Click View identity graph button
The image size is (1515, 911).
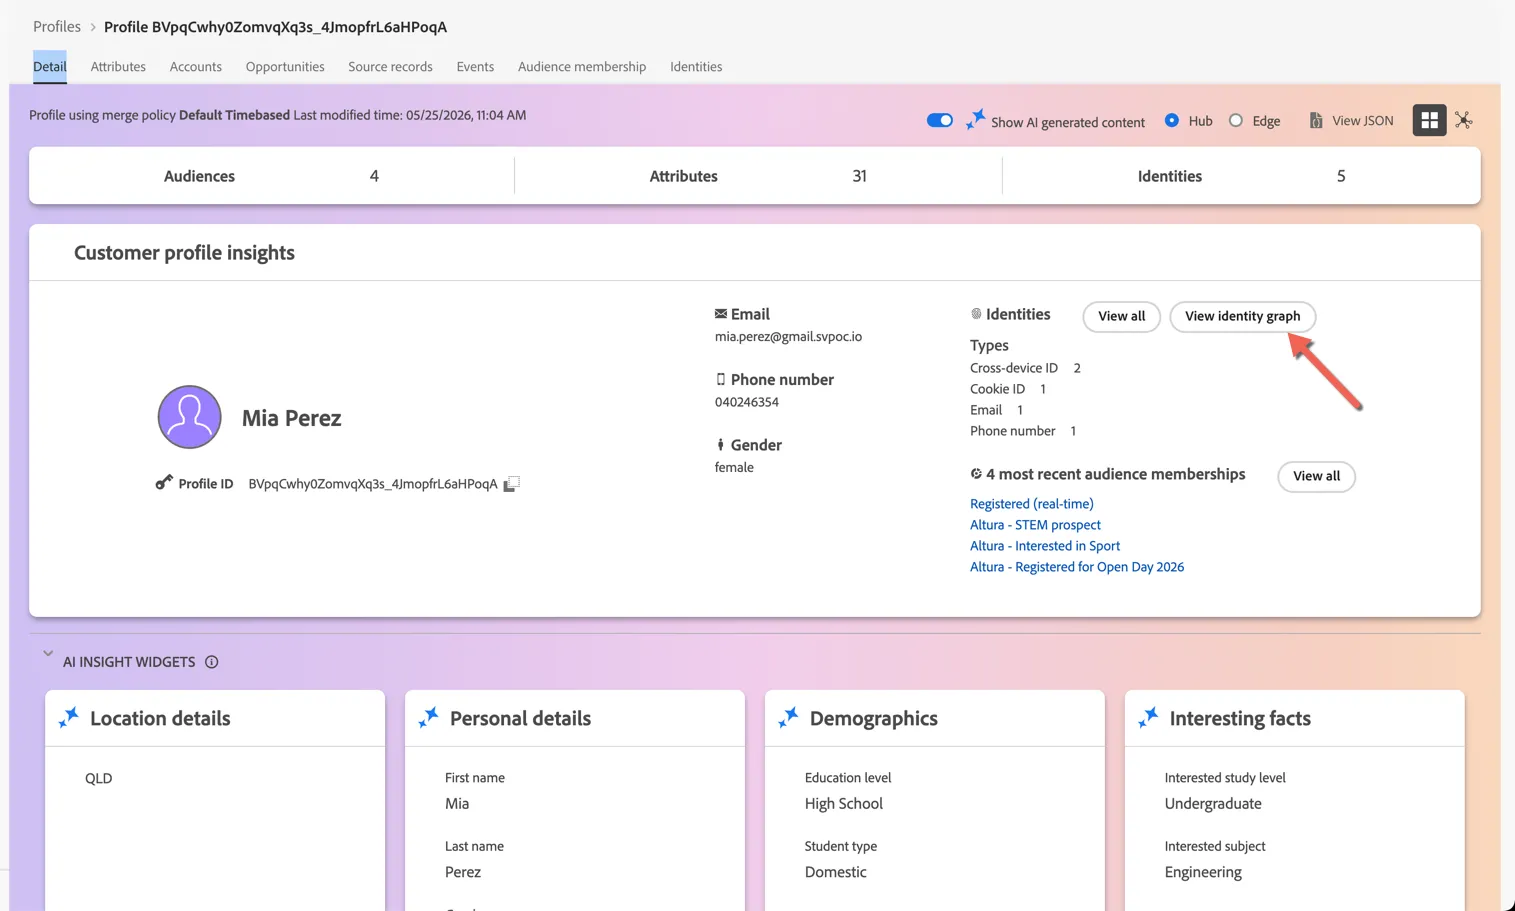point(1243,316)
